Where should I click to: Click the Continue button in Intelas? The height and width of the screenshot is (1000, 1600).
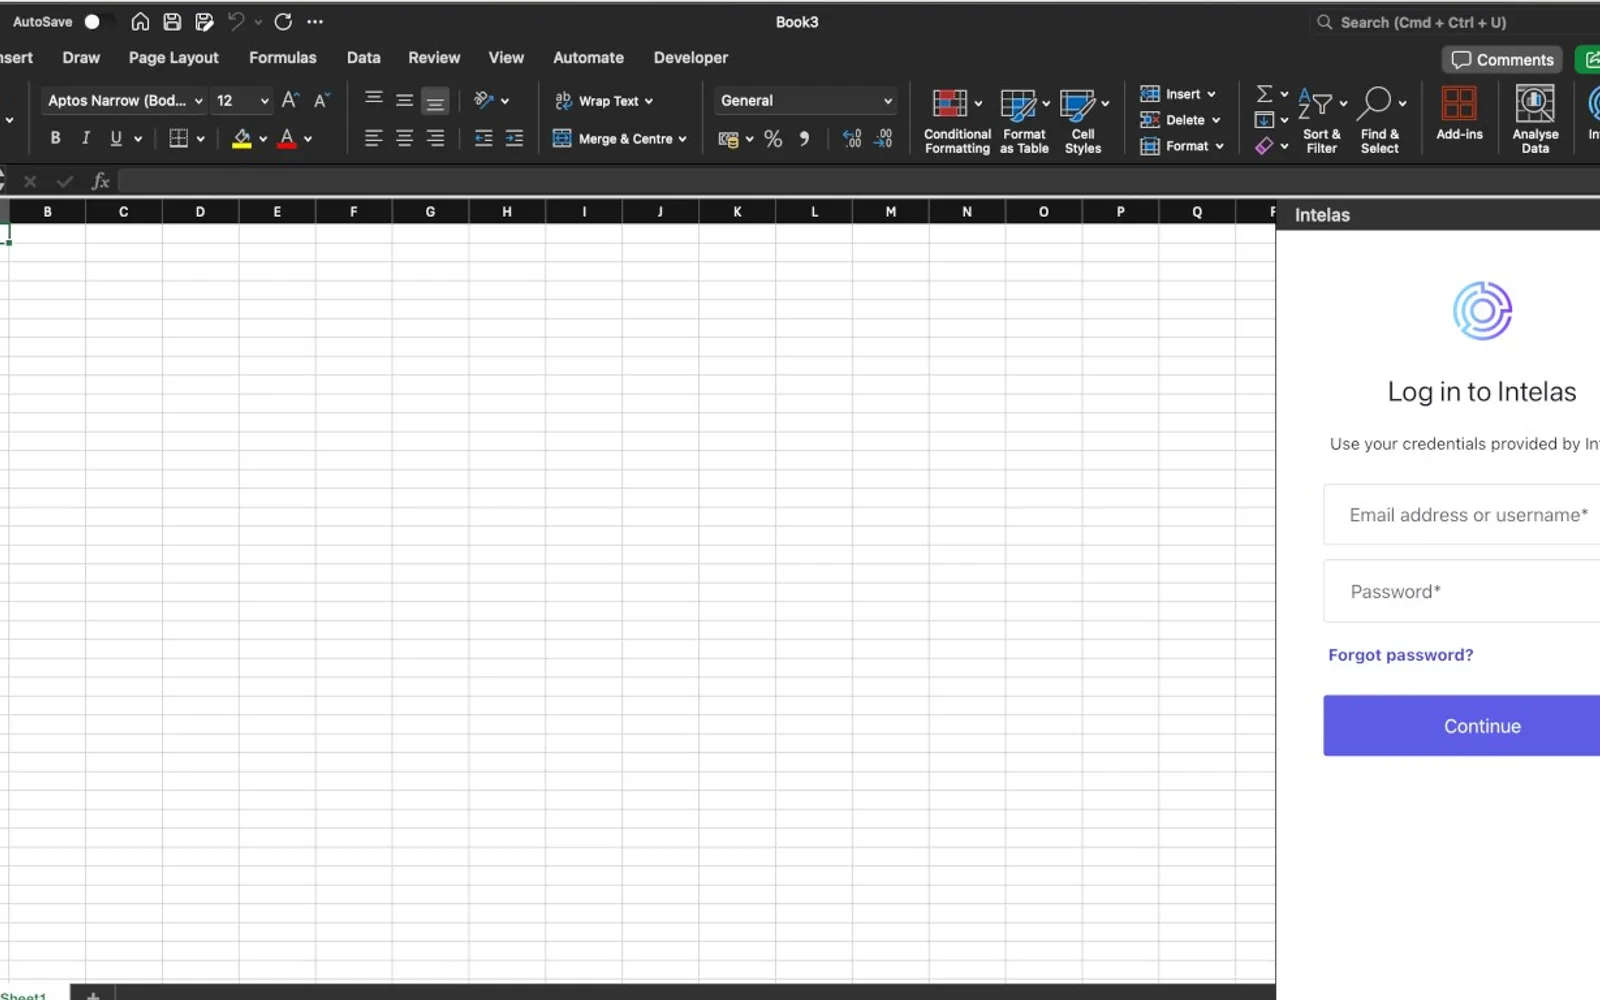click(1462, 726)
